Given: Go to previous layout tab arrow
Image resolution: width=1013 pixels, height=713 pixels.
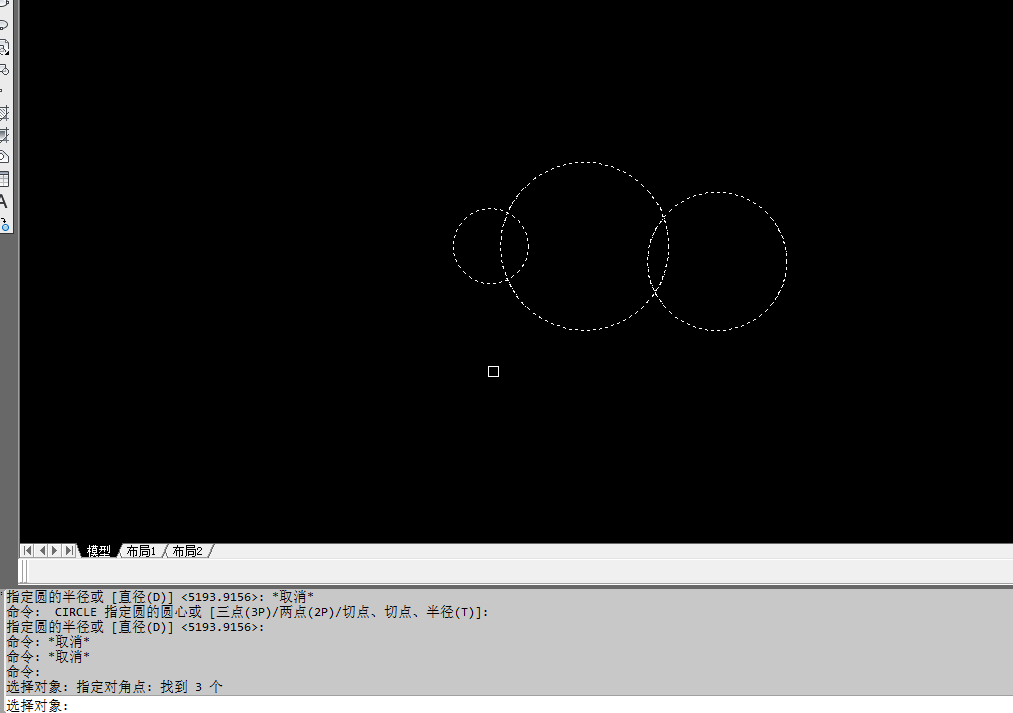Looking at the screenshot, I should 42,550.
